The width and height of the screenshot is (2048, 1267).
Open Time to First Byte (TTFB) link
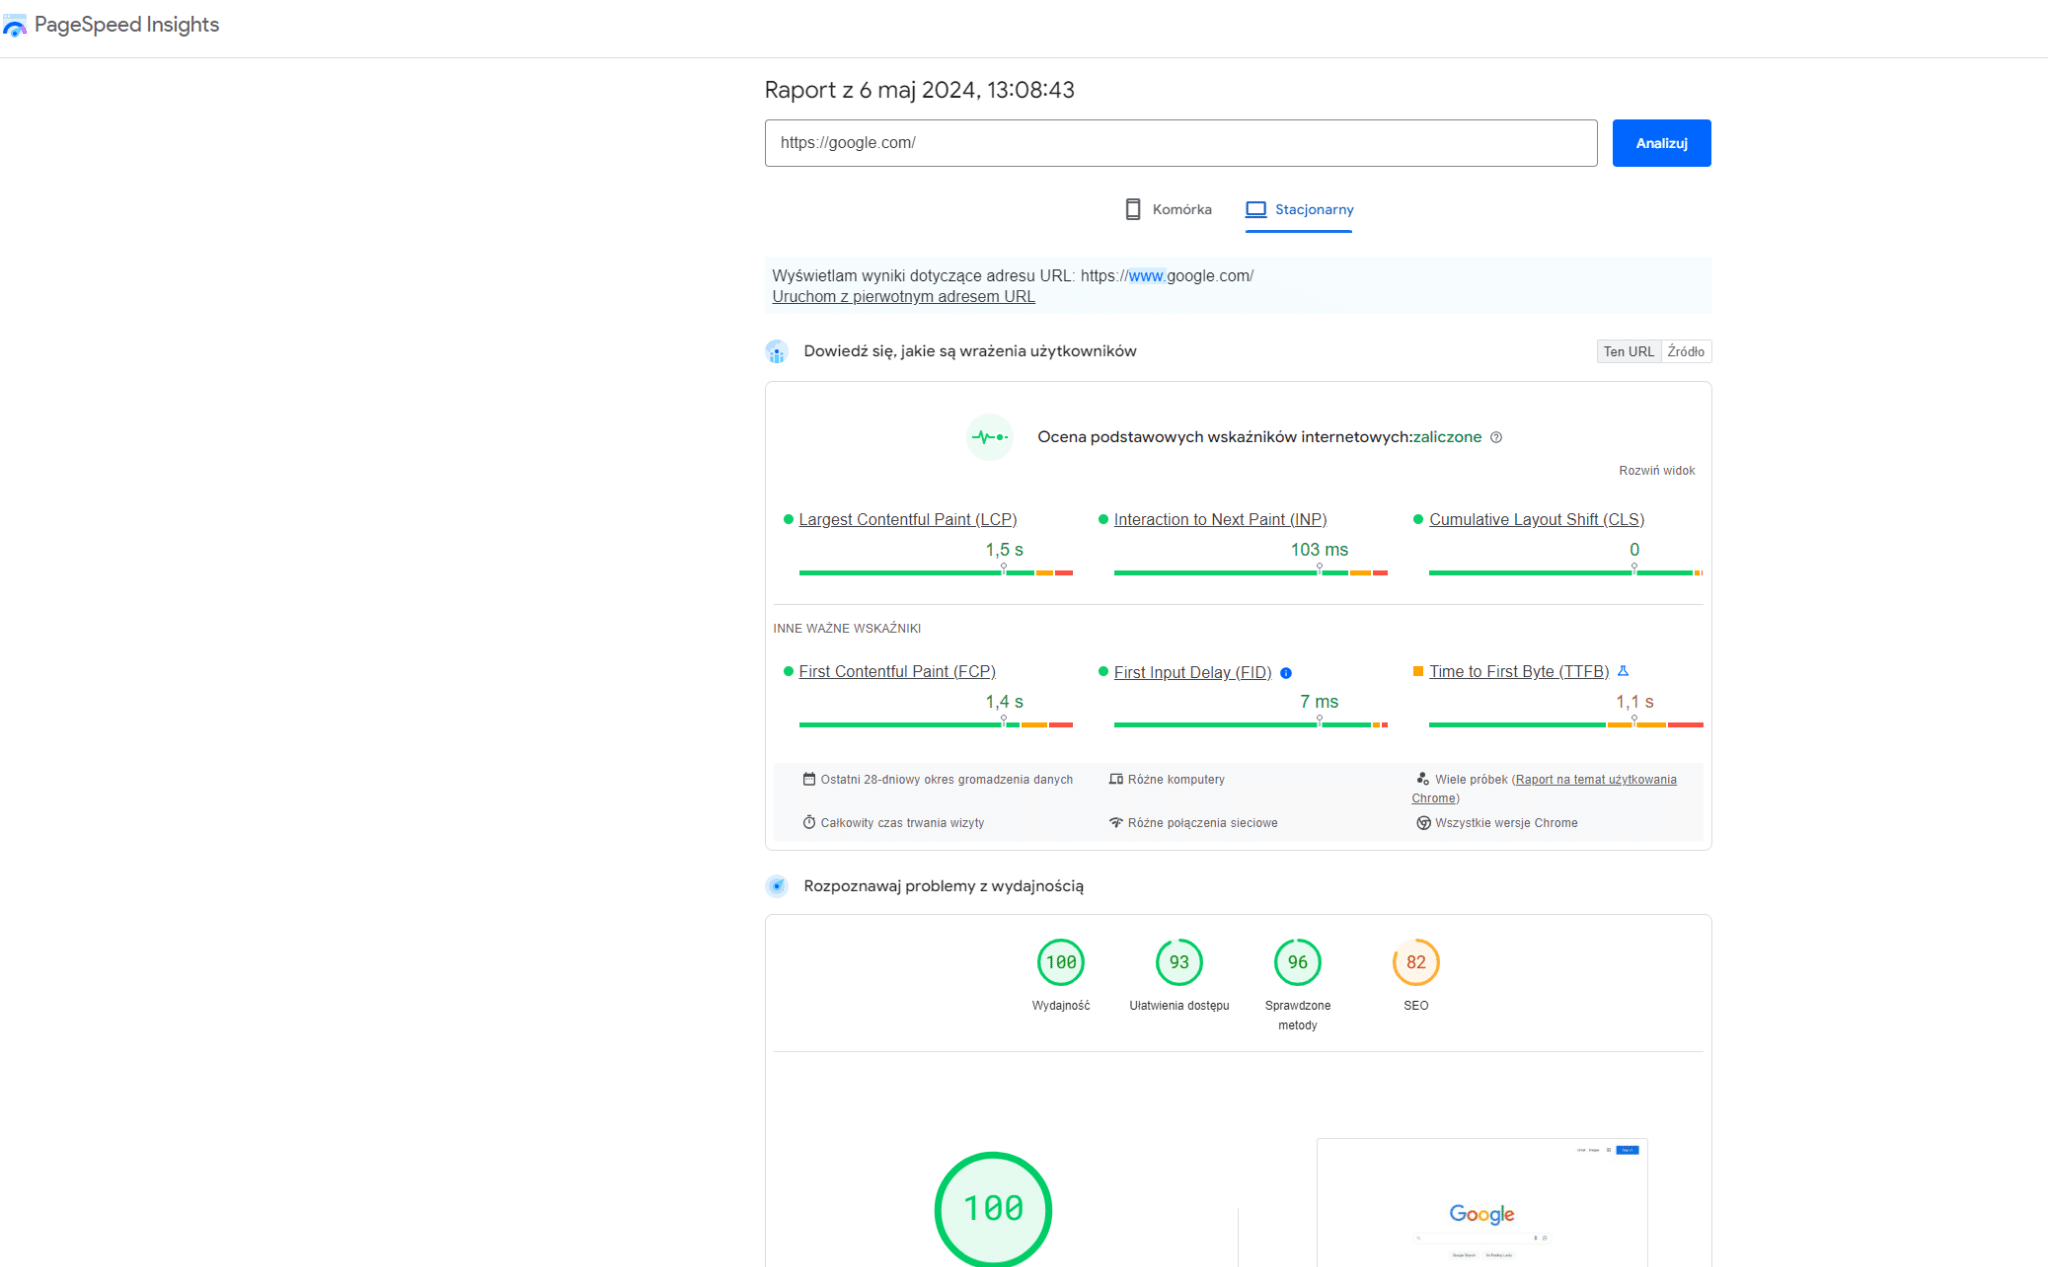coord(1518,671)
